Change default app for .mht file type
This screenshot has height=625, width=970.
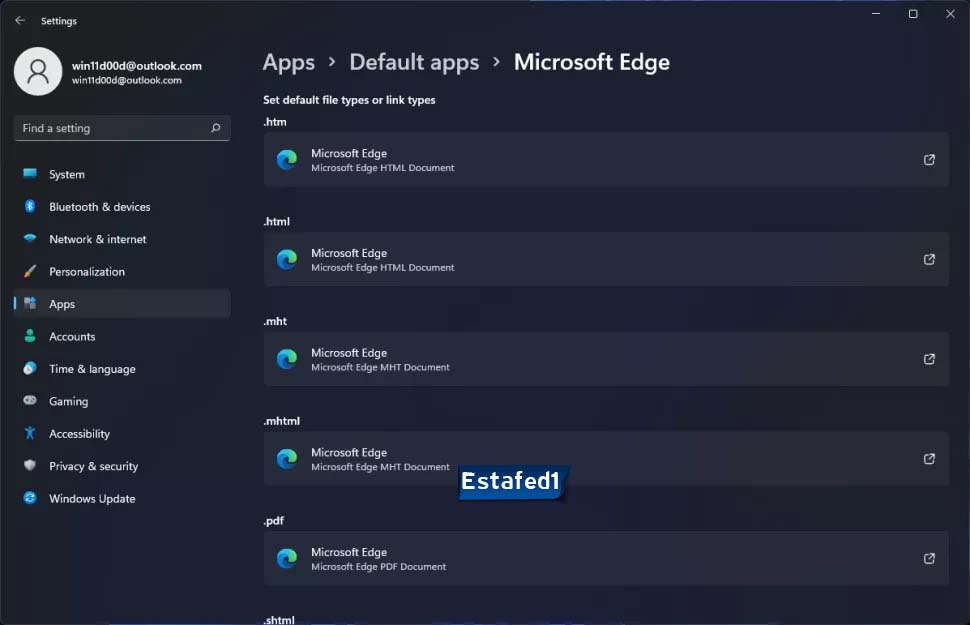pyautogui.click(x=605, y=359)
